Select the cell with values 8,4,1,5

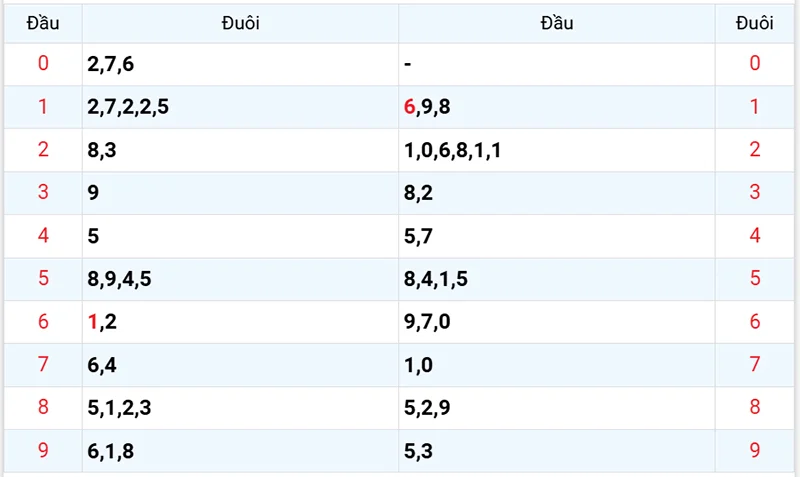pos(435,279)
